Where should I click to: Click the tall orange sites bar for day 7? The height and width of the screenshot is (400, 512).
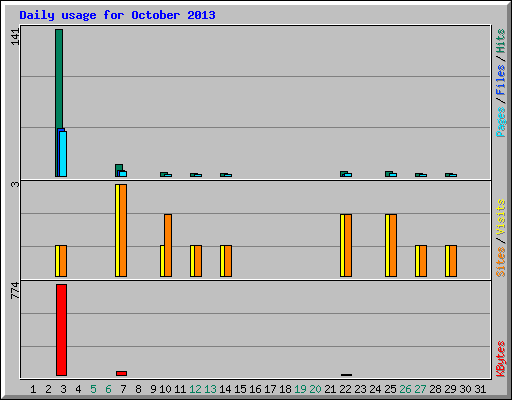click(x=123, y=230)
